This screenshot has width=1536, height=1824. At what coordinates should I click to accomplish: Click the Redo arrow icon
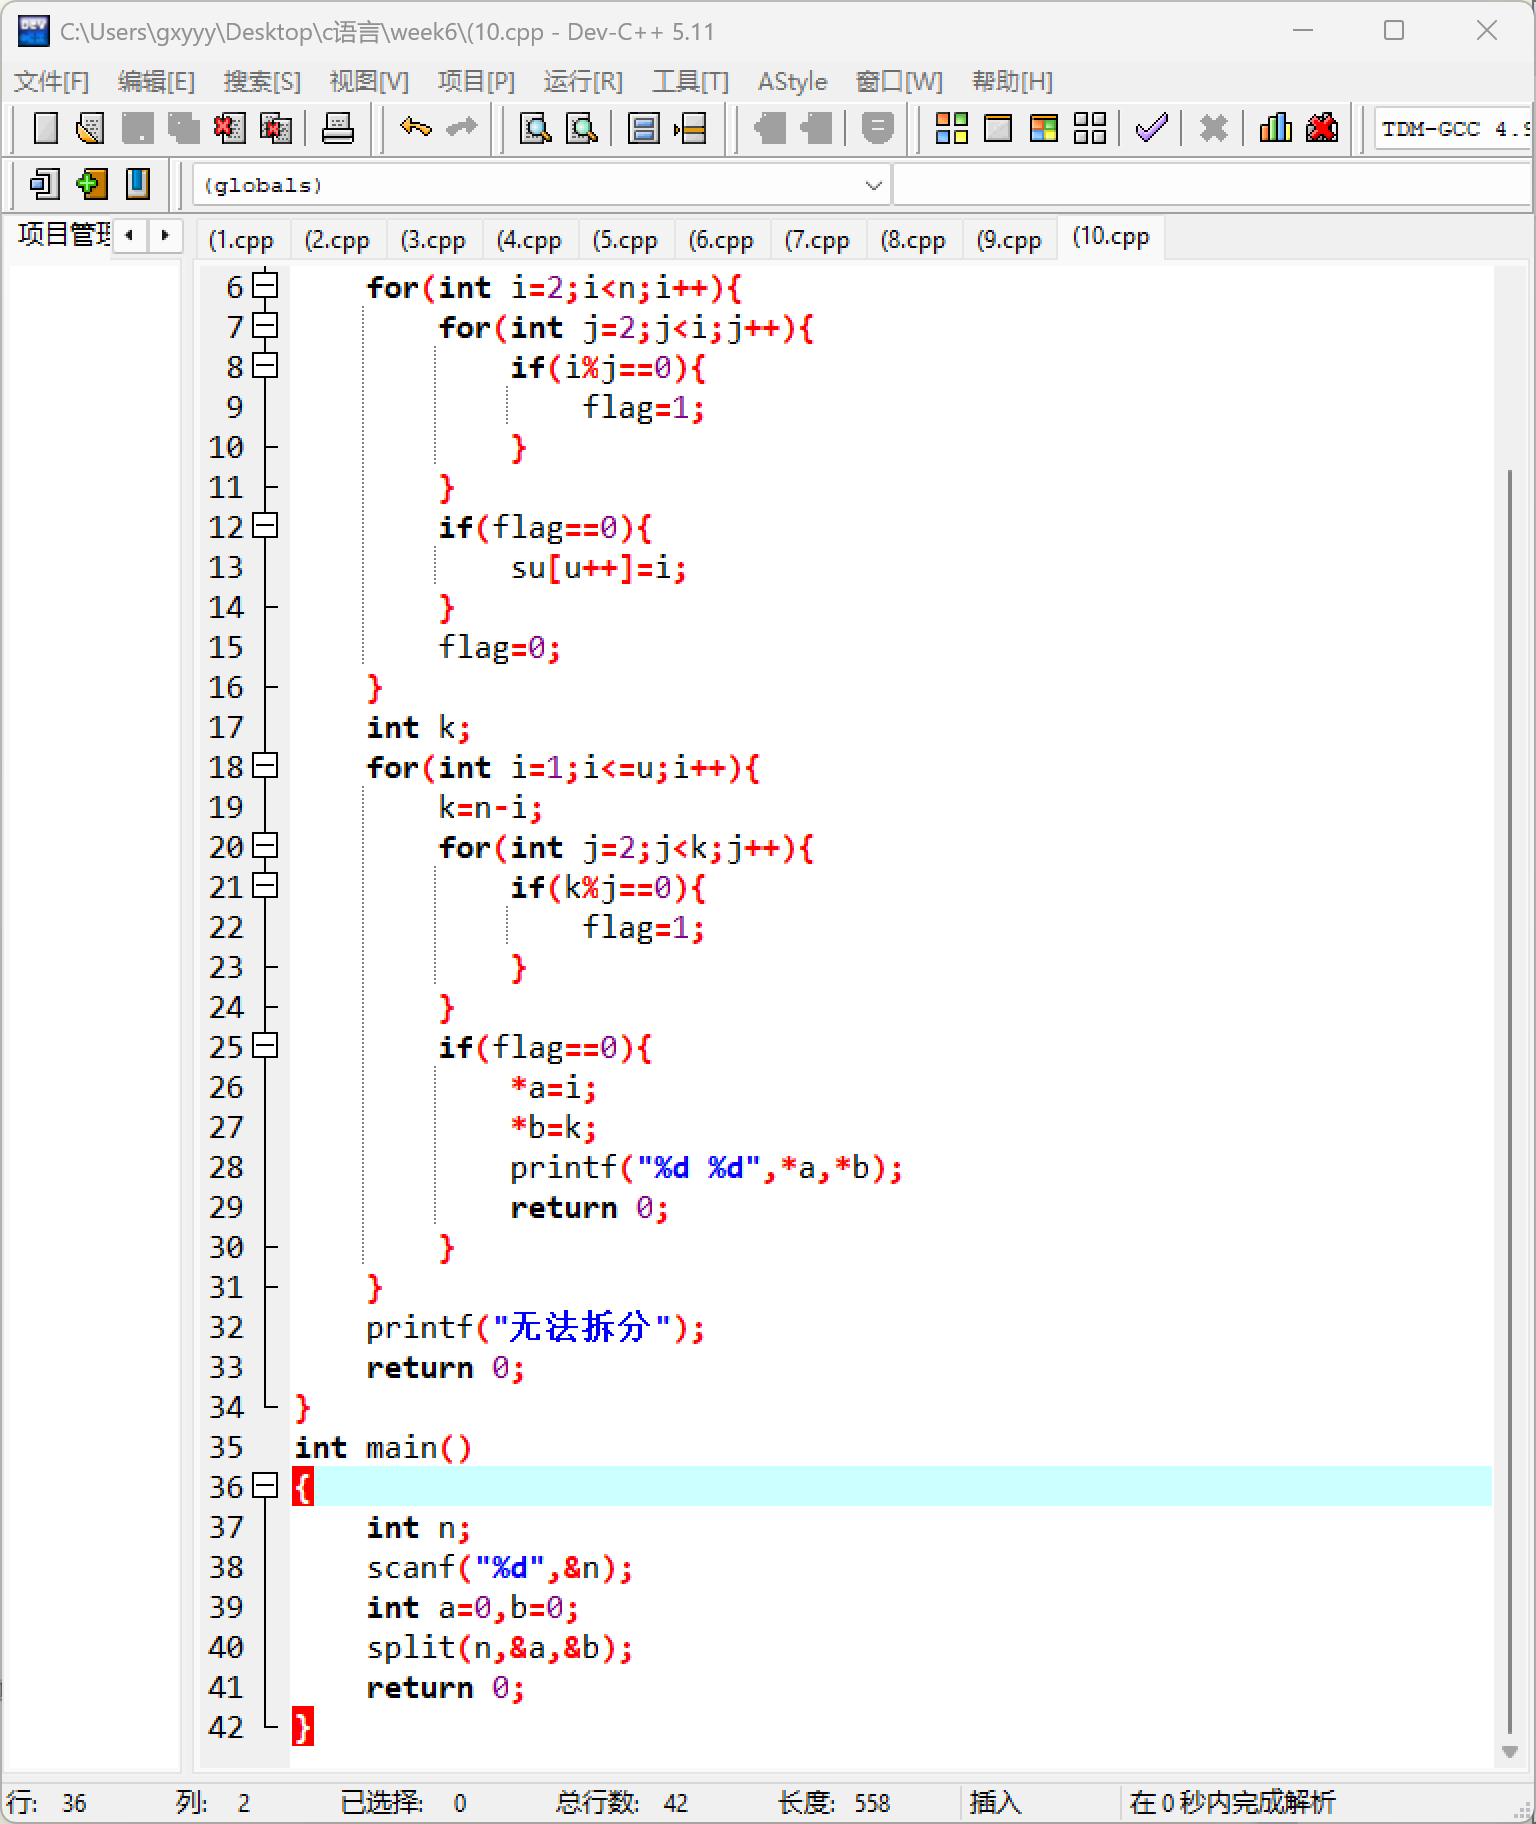[x=461, y=127]
